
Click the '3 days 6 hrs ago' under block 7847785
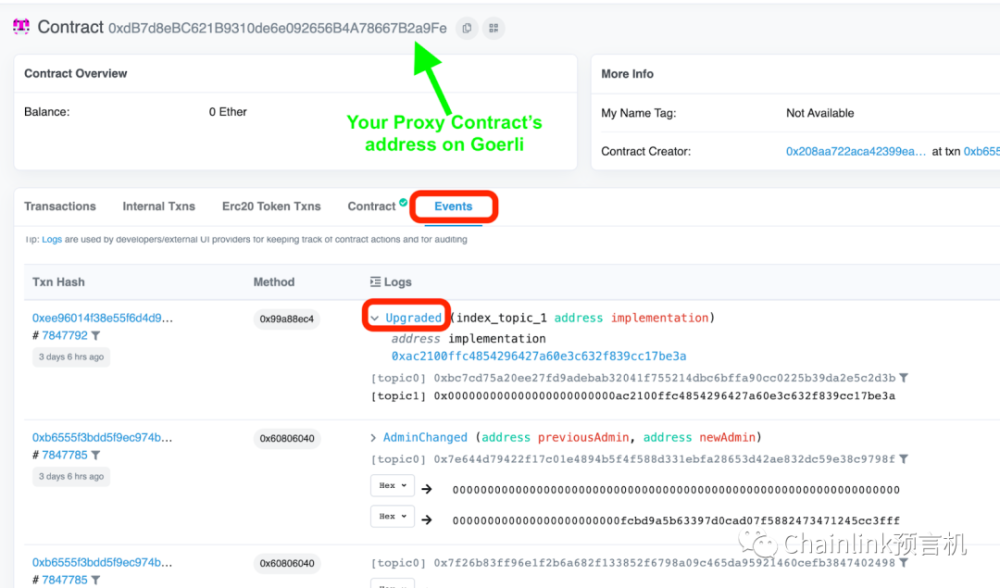[x=71, y=476]
